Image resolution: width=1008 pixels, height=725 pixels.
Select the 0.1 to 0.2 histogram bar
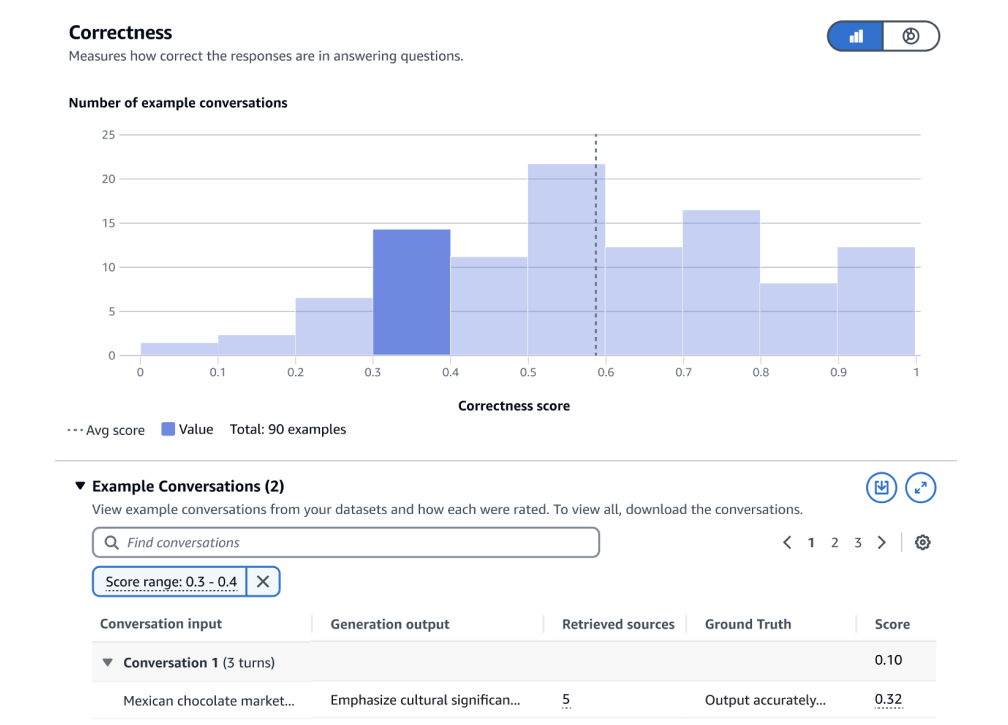tap(256, 345)
